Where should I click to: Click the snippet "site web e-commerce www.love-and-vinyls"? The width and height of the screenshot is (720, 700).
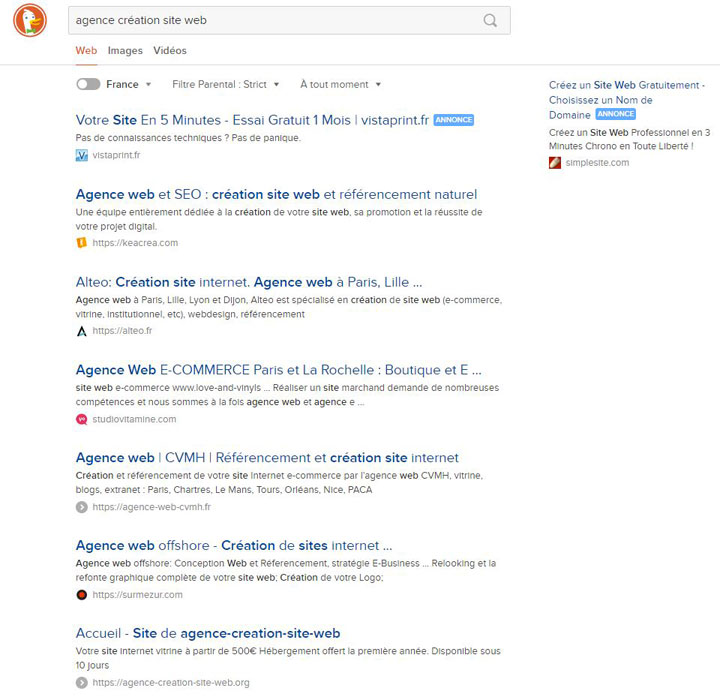coord(287,395)
